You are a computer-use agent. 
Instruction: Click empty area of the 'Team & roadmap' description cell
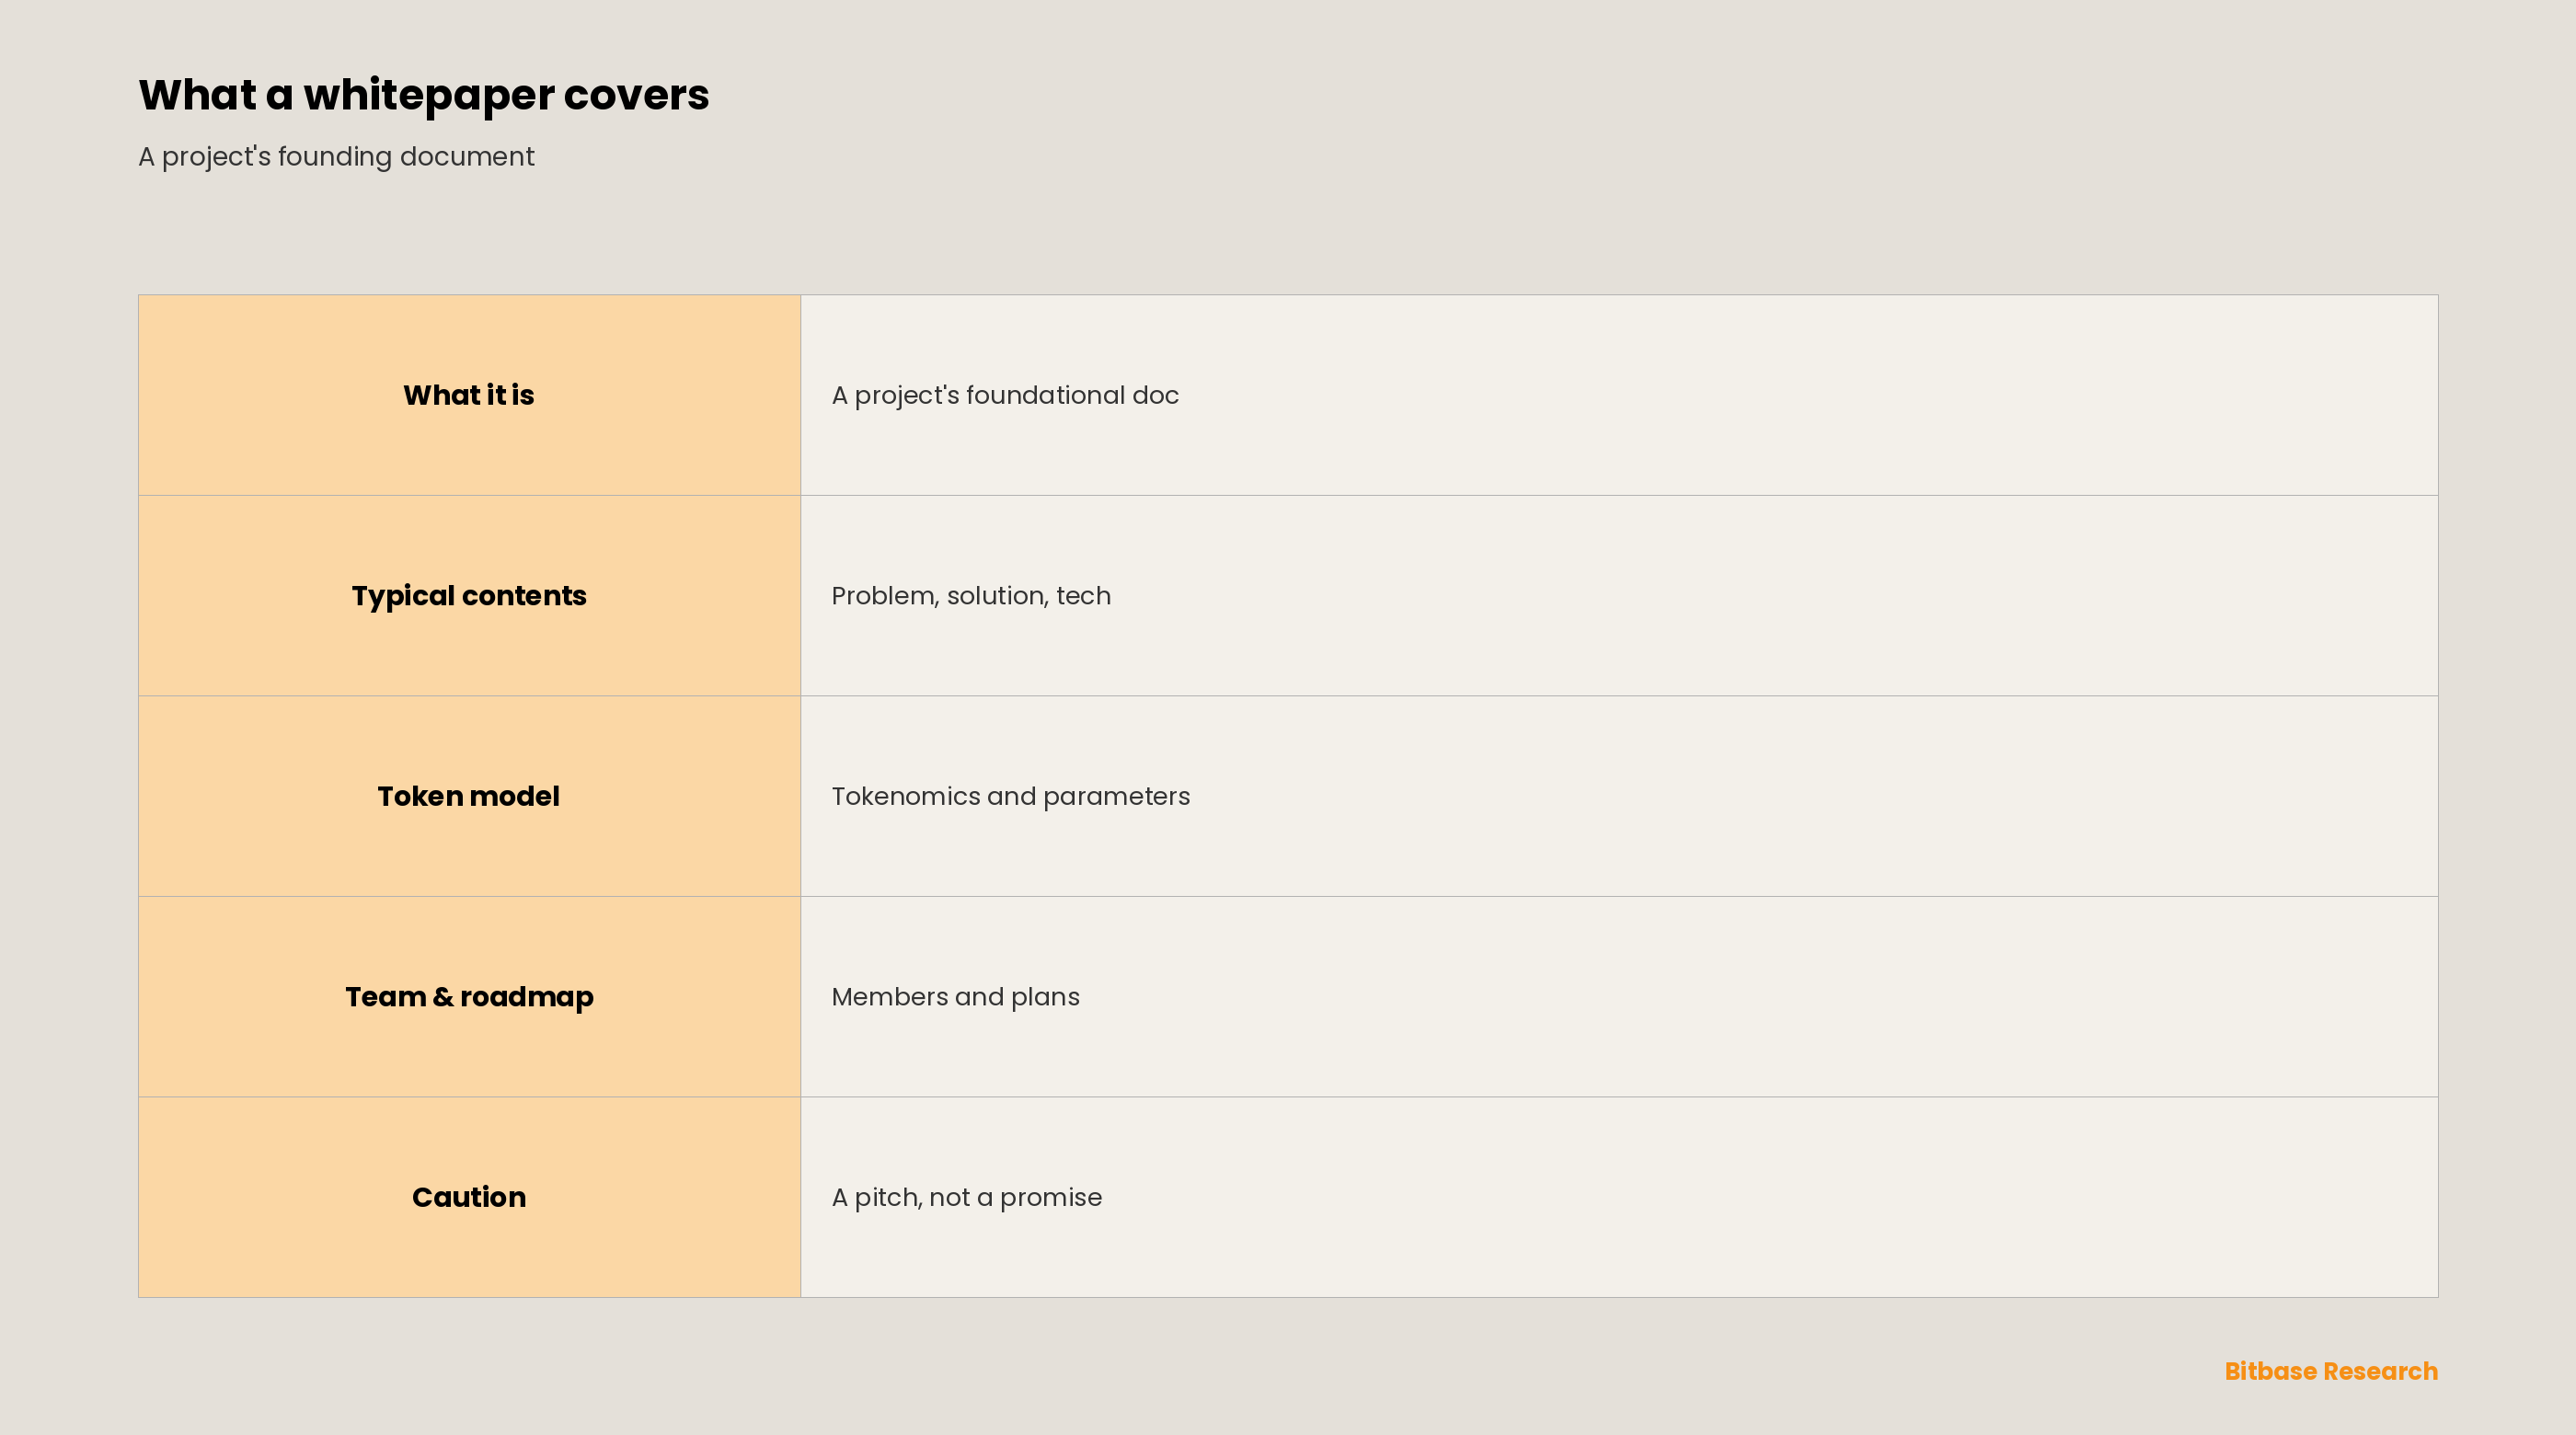coord(1800,997)
